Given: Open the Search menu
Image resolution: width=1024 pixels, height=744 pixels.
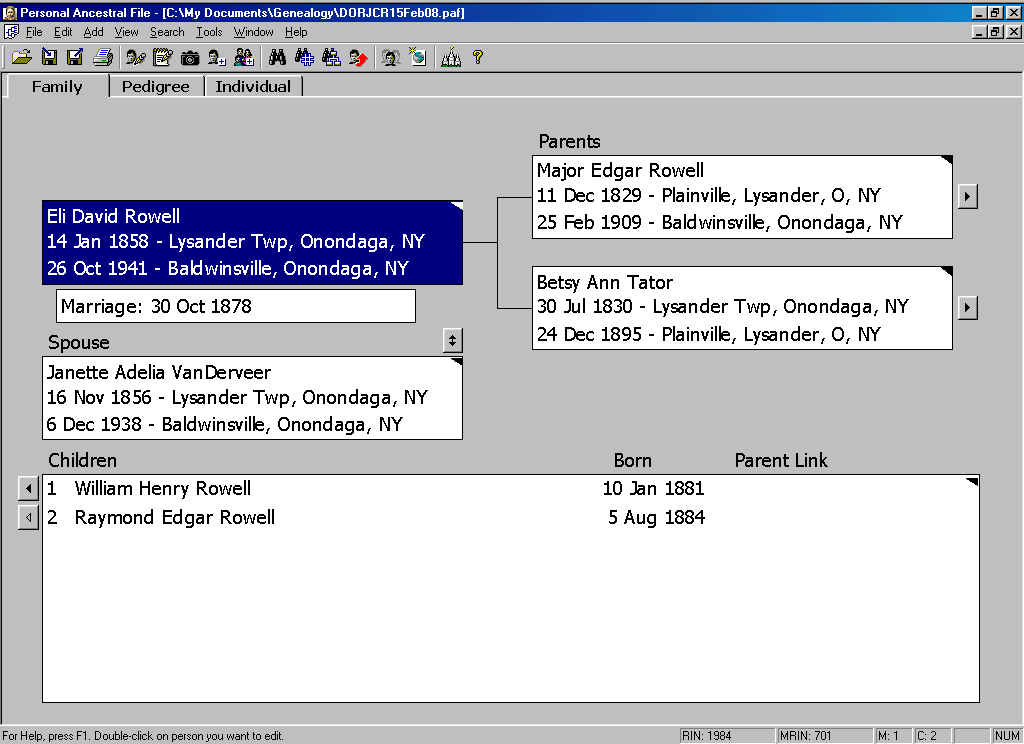Looking at the screenshot, I should tap(167, 32).
